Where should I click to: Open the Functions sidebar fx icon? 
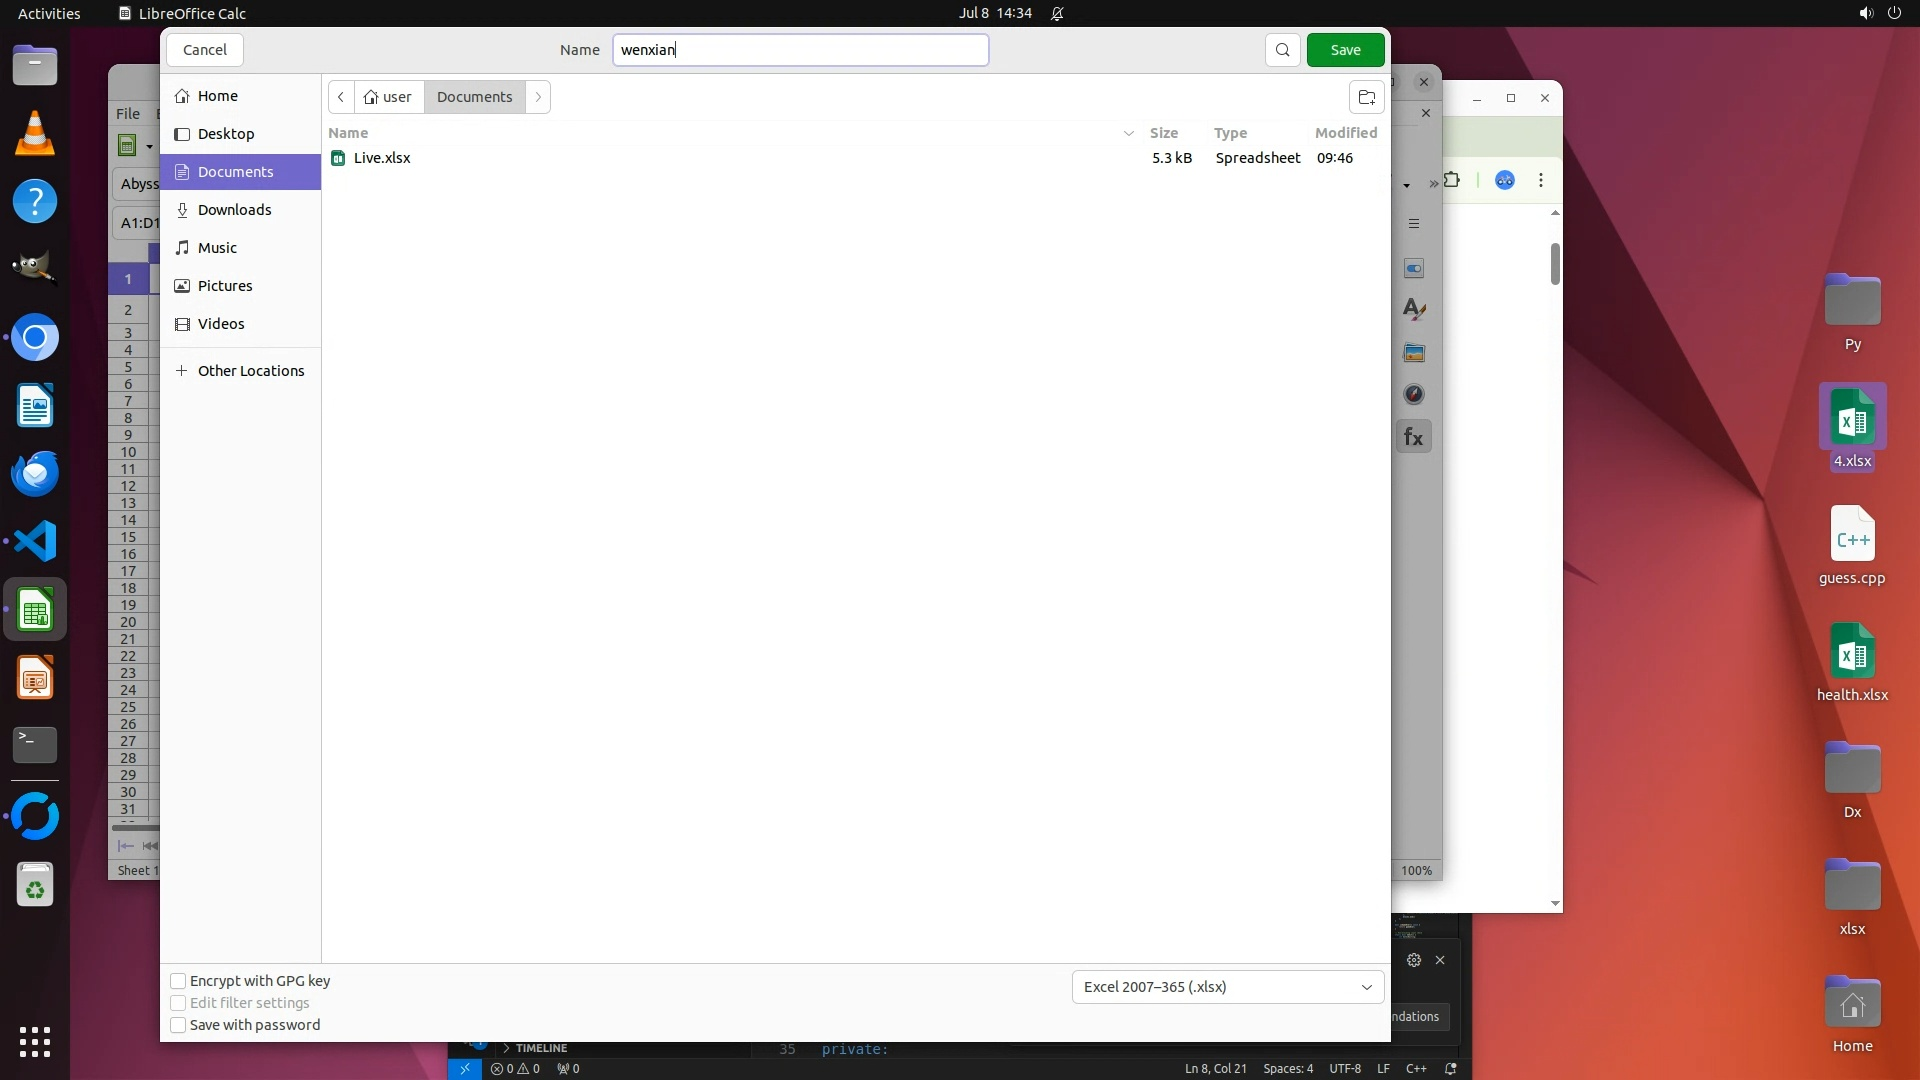[x=1413, y=437]
